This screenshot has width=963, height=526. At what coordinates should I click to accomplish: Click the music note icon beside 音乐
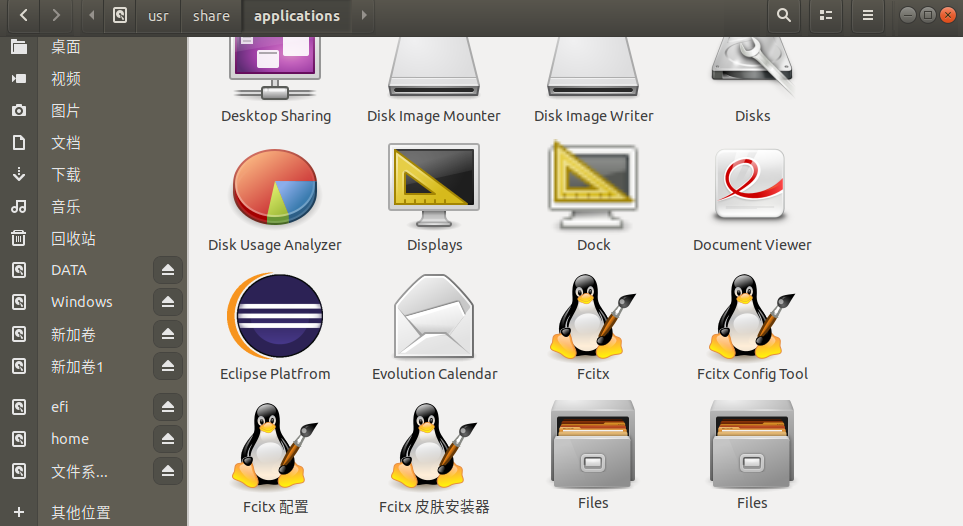[x=19, y=206]
